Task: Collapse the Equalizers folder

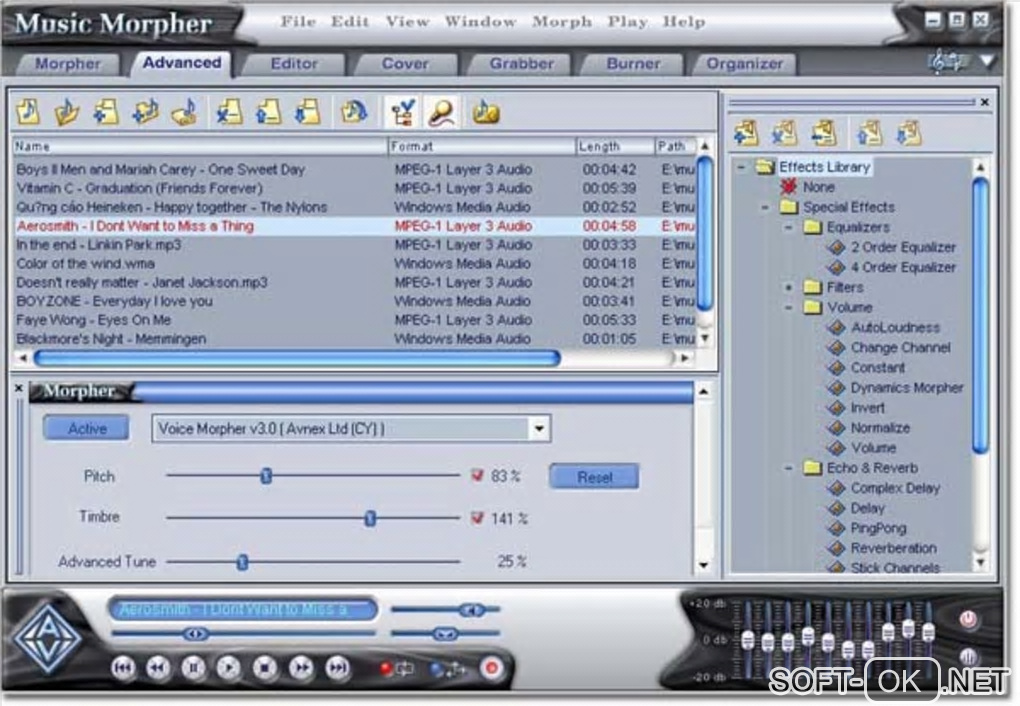Action: point(788,228)
